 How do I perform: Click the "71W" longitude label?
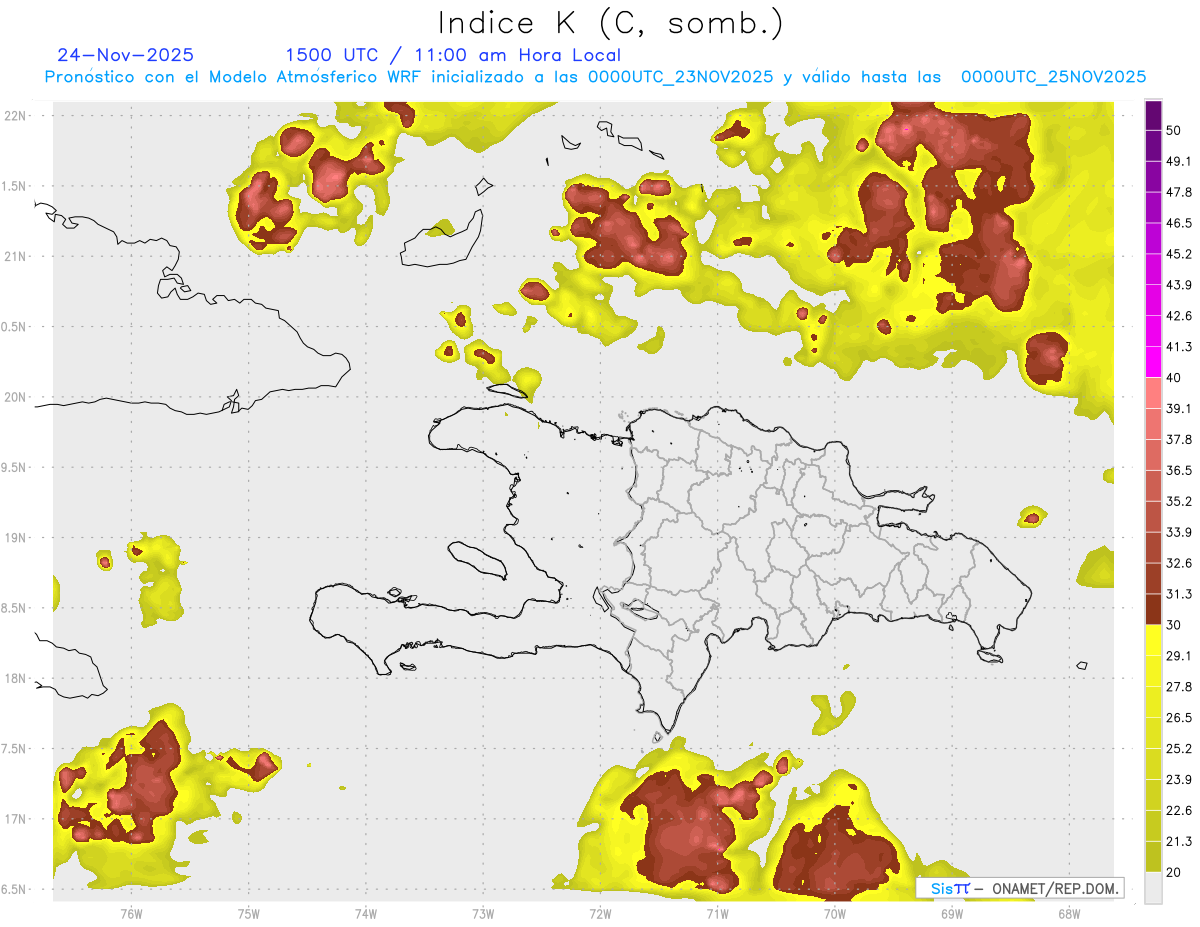tap(717, 914)
